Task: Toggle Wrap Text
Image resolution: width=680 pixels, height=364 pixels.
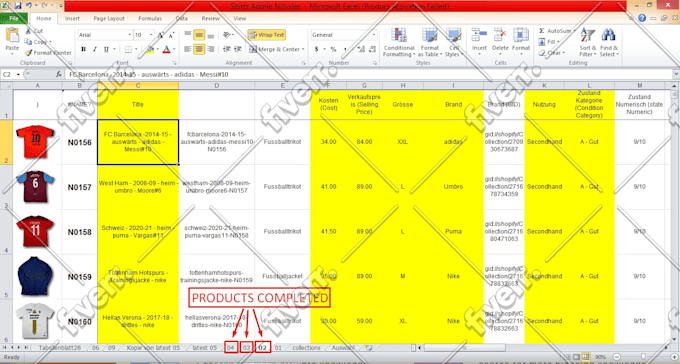Action: tap(267, 35)
